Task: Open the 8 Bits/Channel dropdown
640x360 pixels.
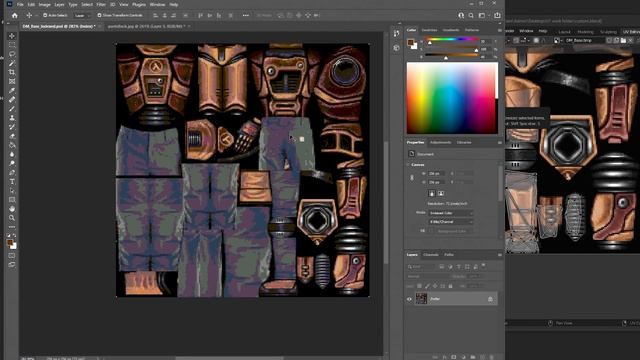Action: [x=451, y=222]
